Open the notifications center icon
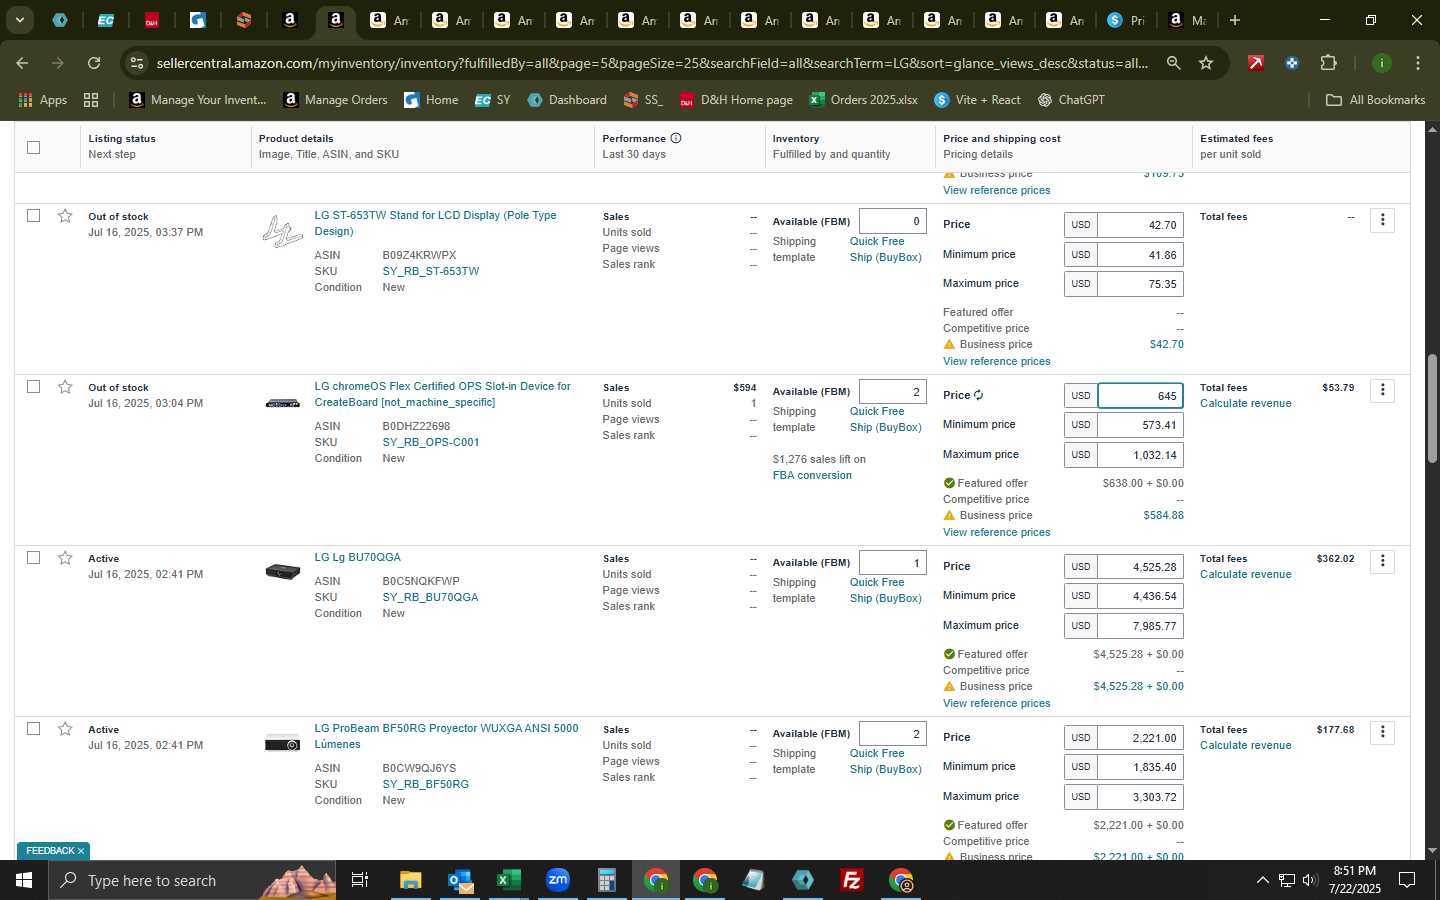The image size is (1440, 900). click(1406, 880)
